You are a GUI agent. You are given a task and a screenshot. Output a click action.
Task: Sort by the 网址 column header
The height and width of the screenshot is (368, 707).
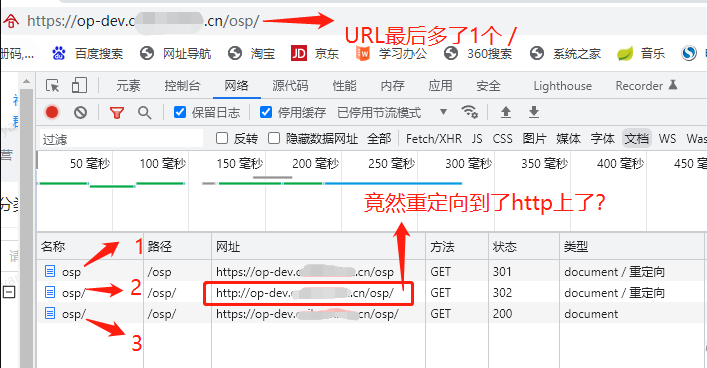(x=318, y=246)
